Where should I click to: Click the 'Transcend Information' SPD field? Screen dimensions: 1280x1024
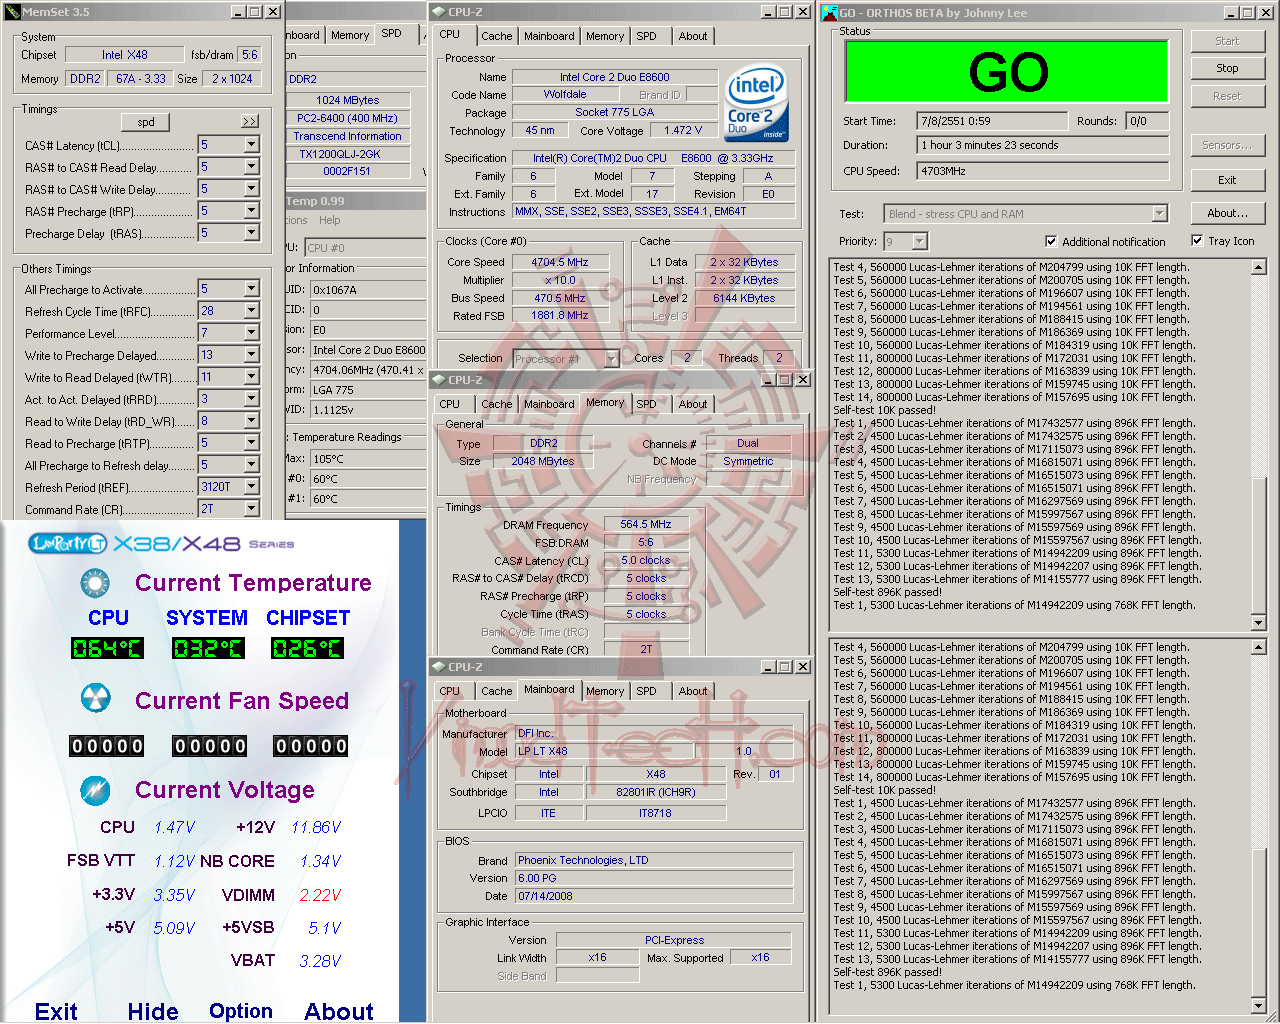coord(347,136)
